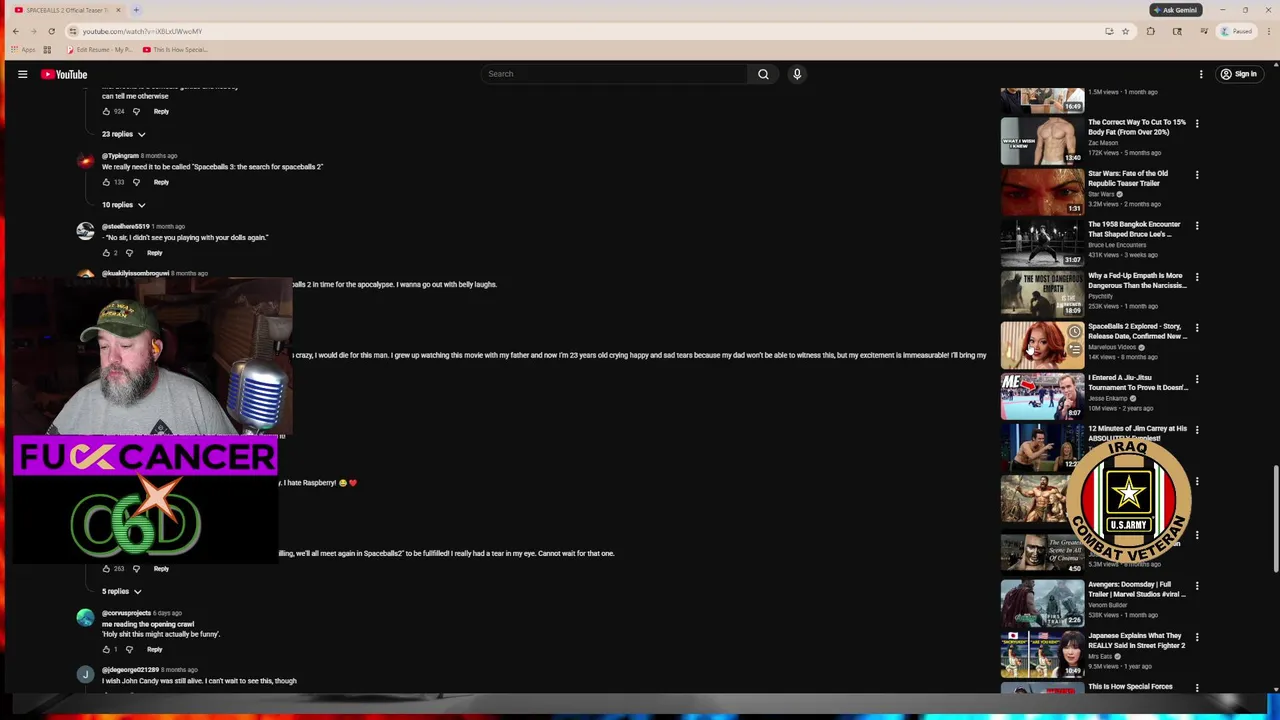The width and height of the screenshot is (1280, 720).
Task: Open the @kuakilyissombroguwi channel name
Action: [135, 273]
